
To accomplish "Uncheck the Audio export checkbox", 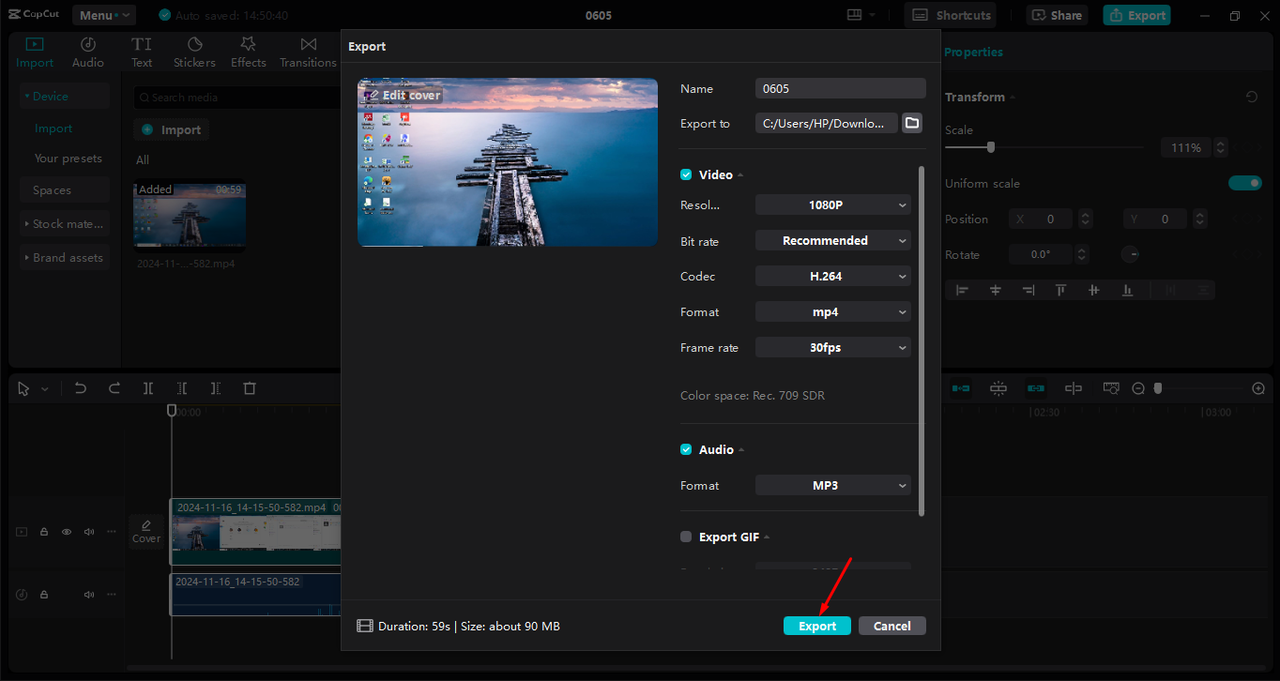I will pyautogui.click(x=686, y=450).
